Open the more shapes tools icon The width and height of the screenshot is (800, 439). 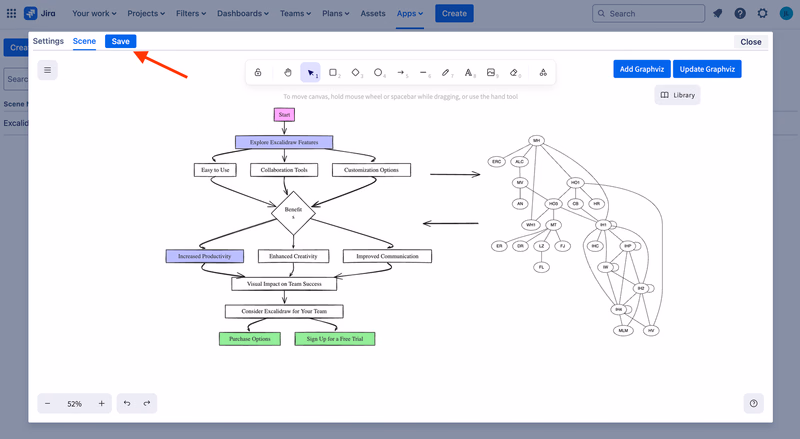click(x=543, y=72)
